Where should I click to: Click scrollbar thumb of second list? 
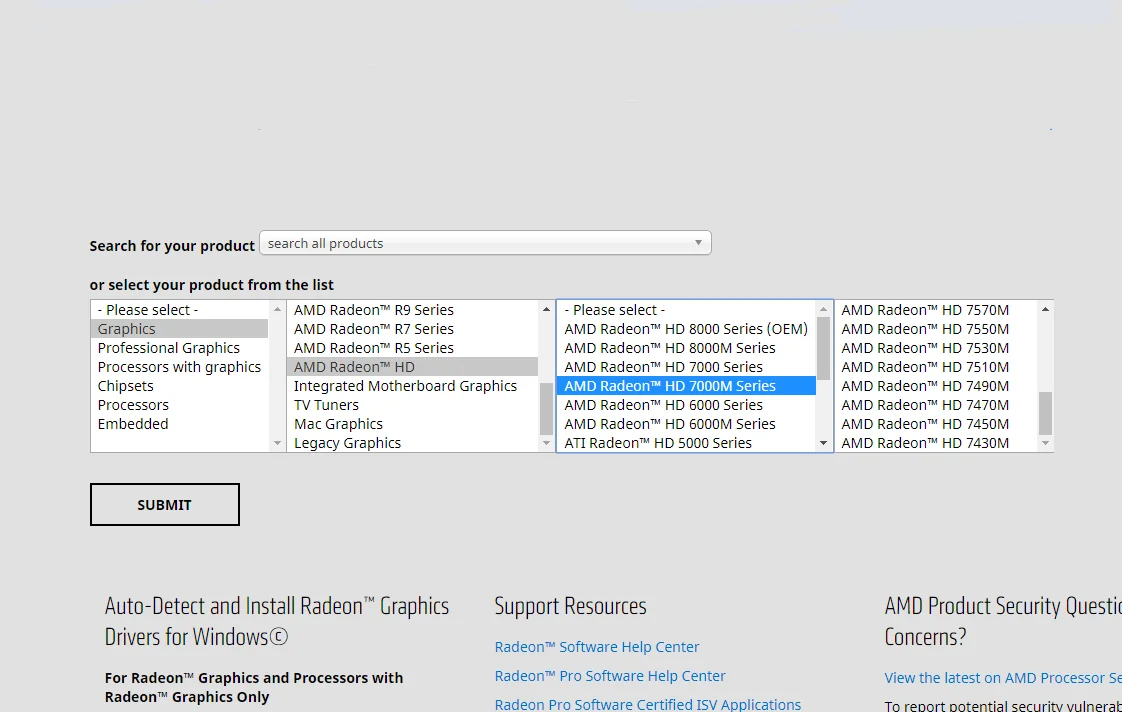pos(546,409)
